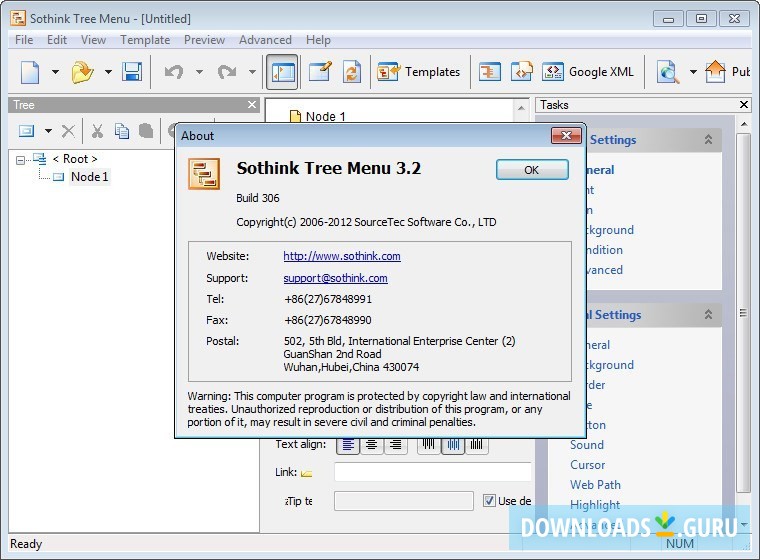Open the Advanced menu
The image size is (760, 560).
tap(265, 40)
